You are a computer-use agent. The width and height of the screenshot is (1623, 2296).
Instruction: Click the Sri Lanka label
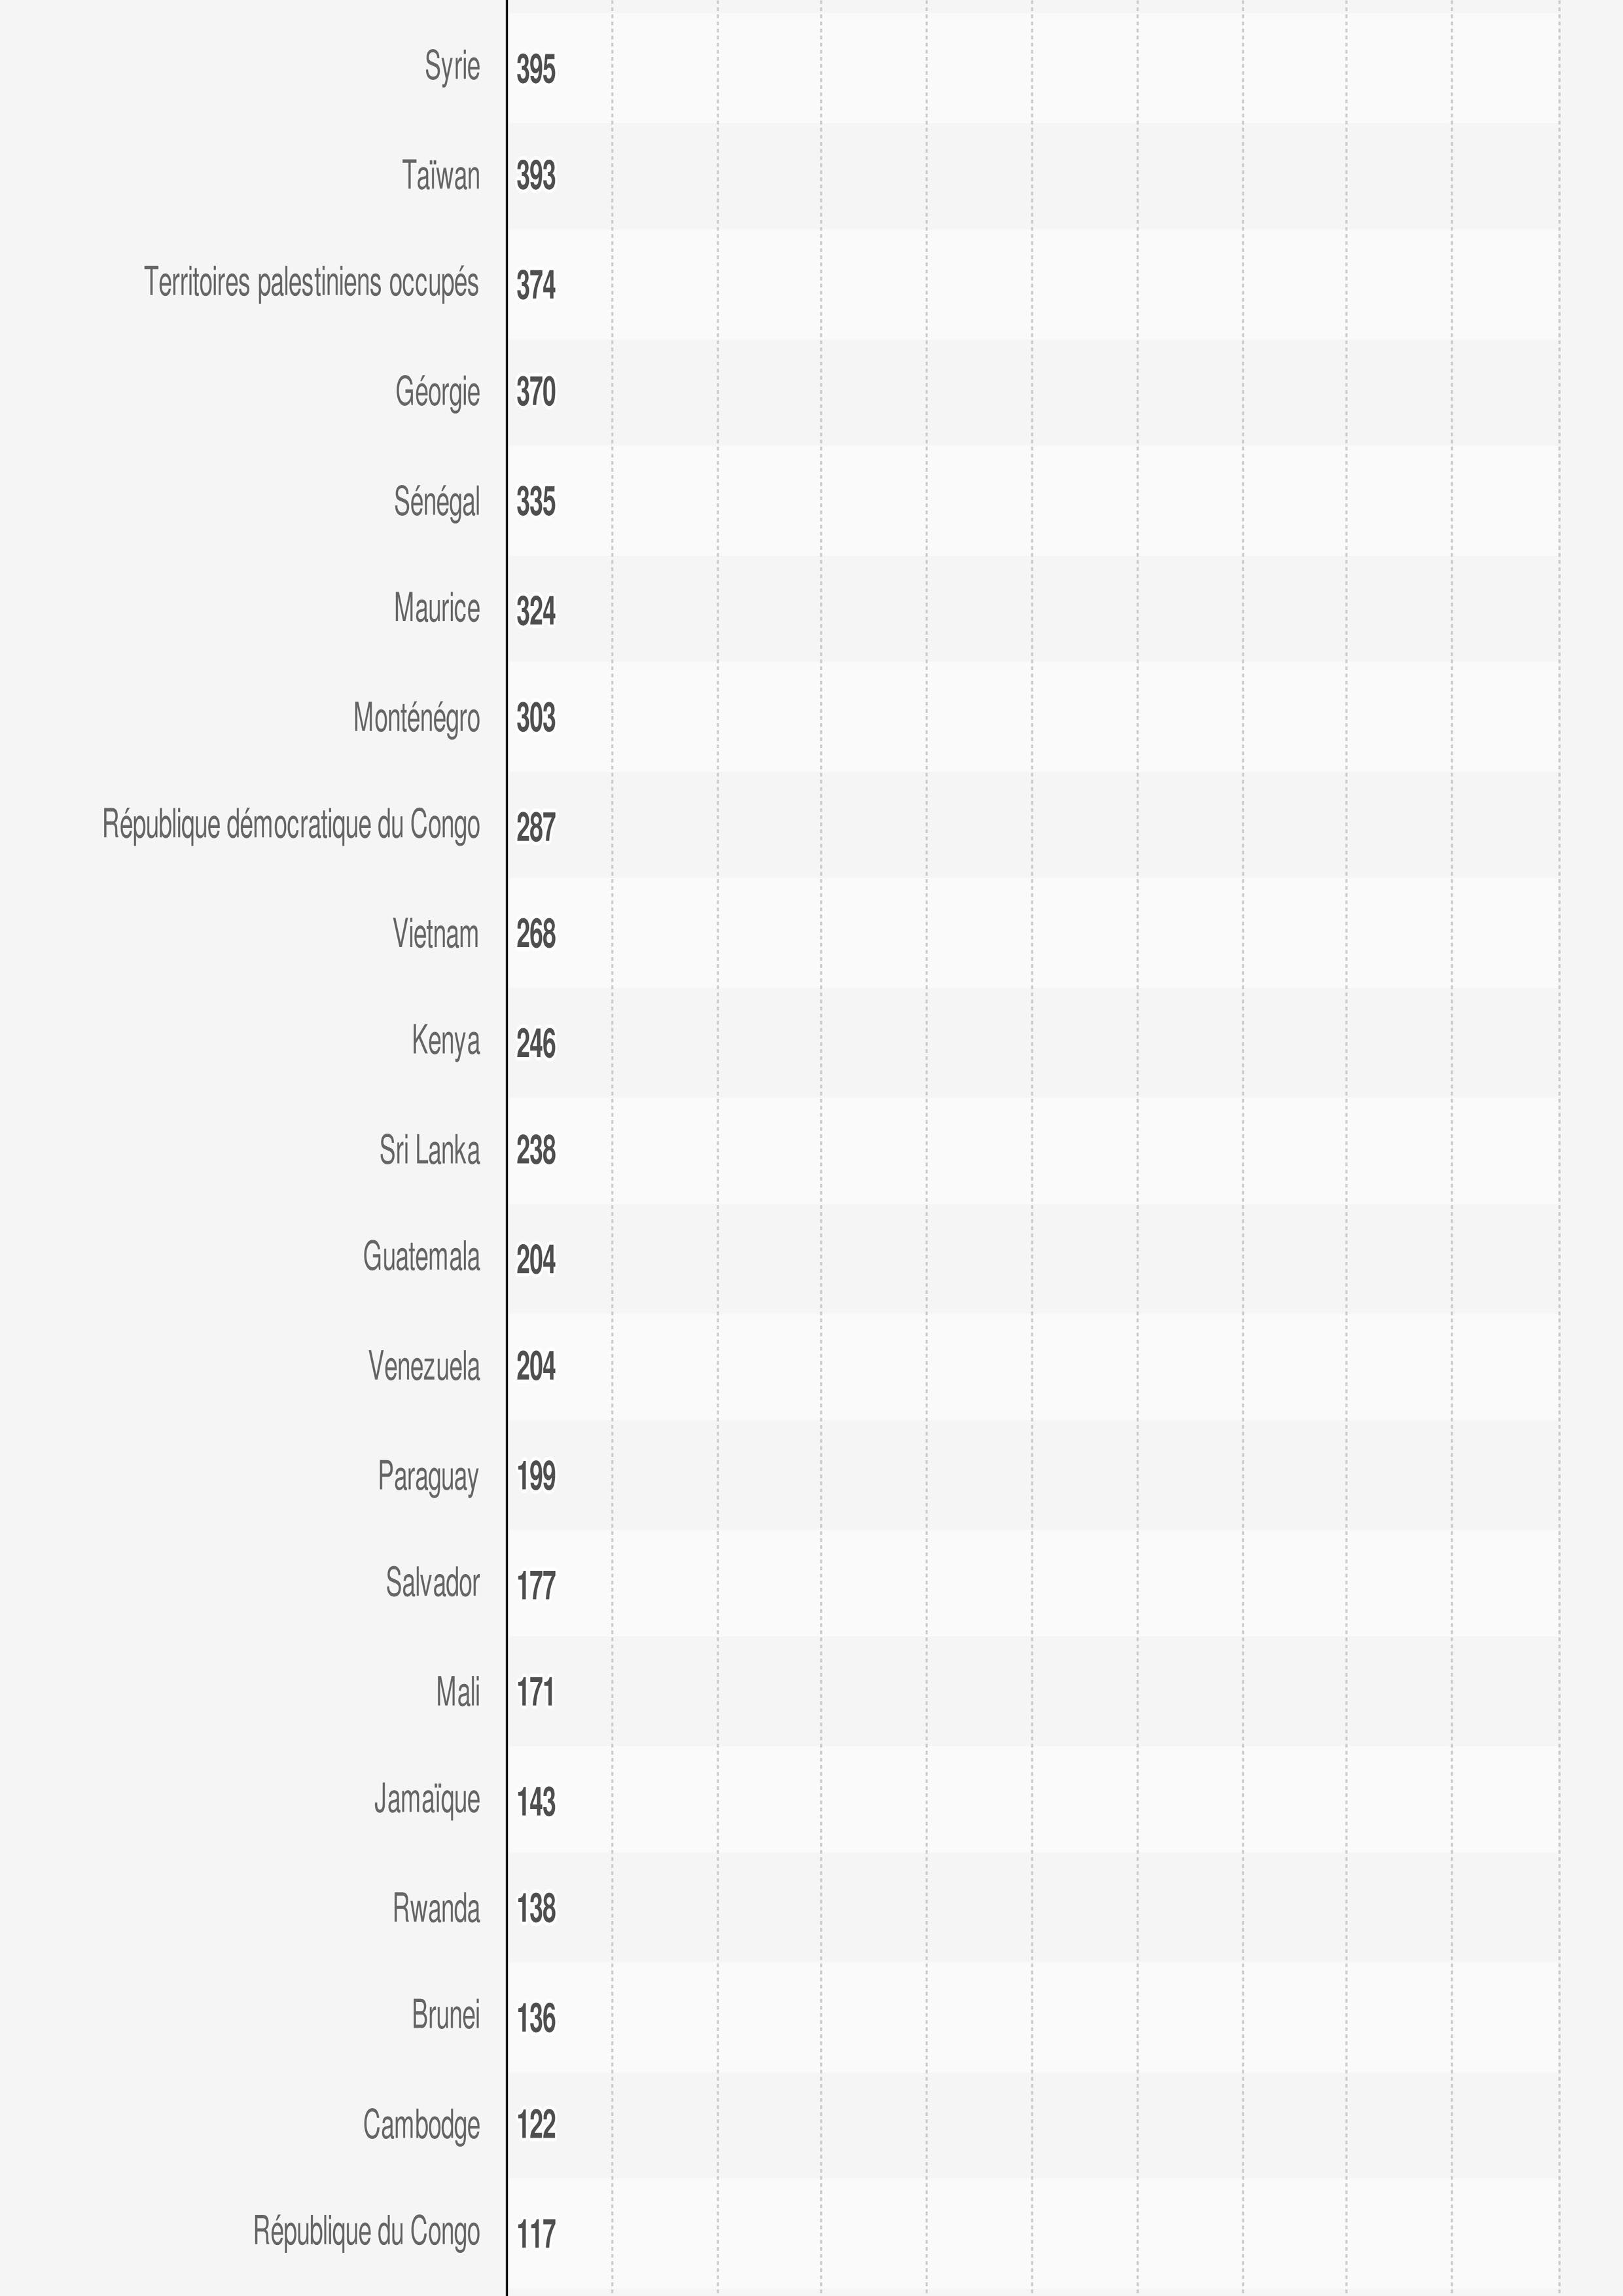(x=429, y=1150)
